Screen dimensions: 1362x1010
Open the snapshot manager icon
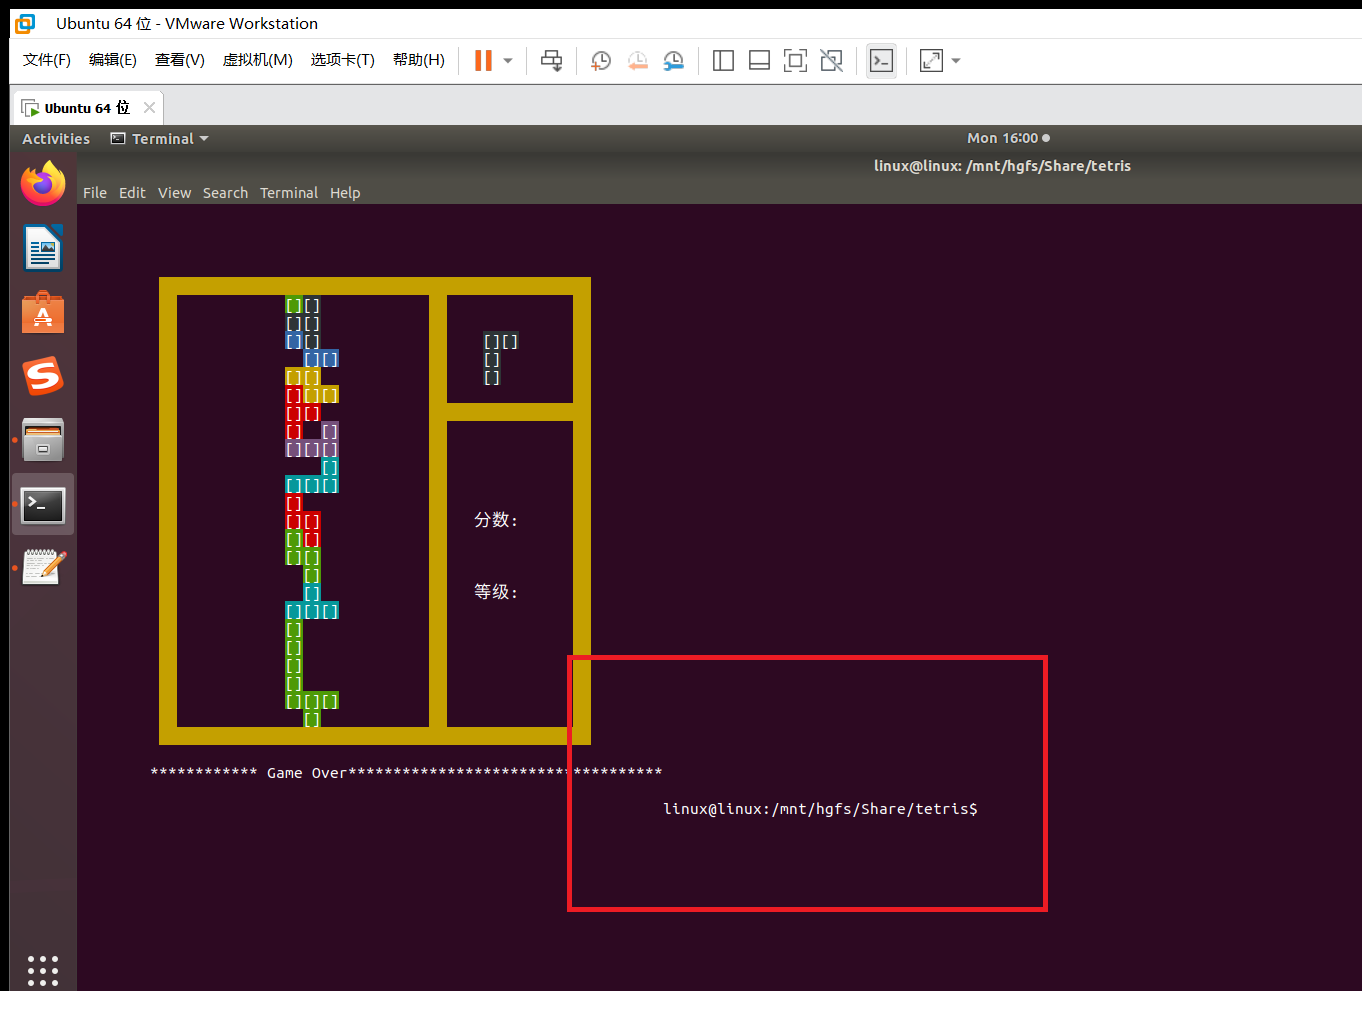674,61
